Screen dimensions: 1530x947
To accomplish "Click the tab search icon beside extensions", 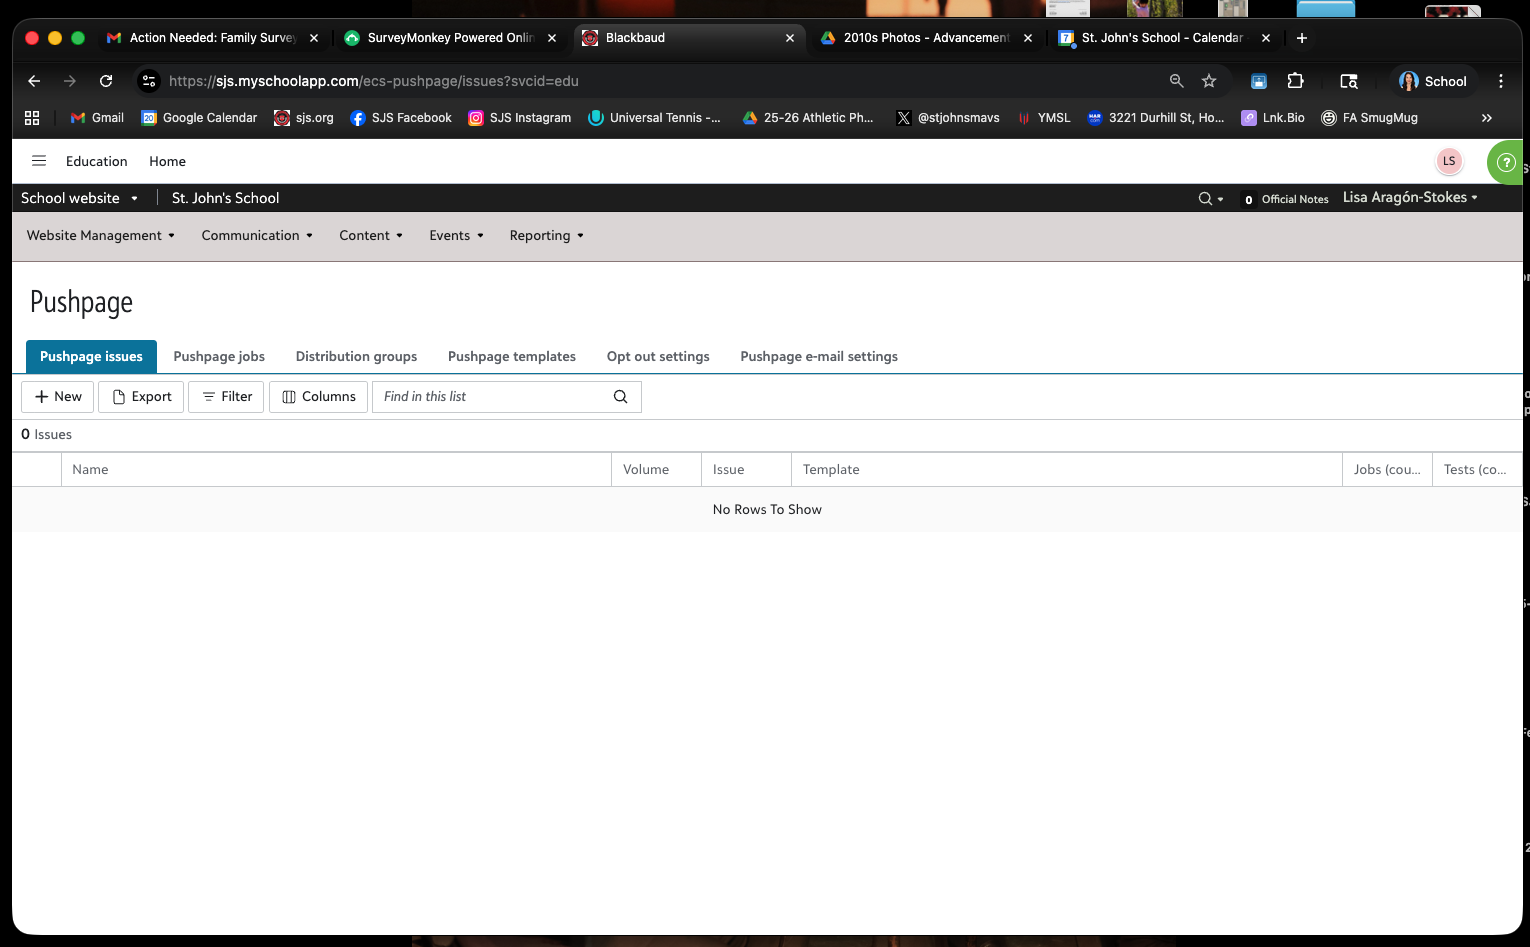I will coord(1349,81).
